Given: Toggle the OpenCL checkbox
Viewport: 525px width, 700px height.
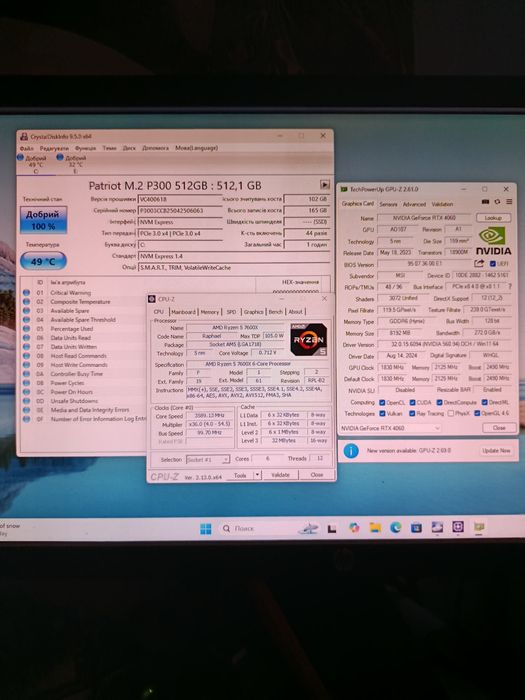Looking at the screenshot, I should click(x=382, y=402).
